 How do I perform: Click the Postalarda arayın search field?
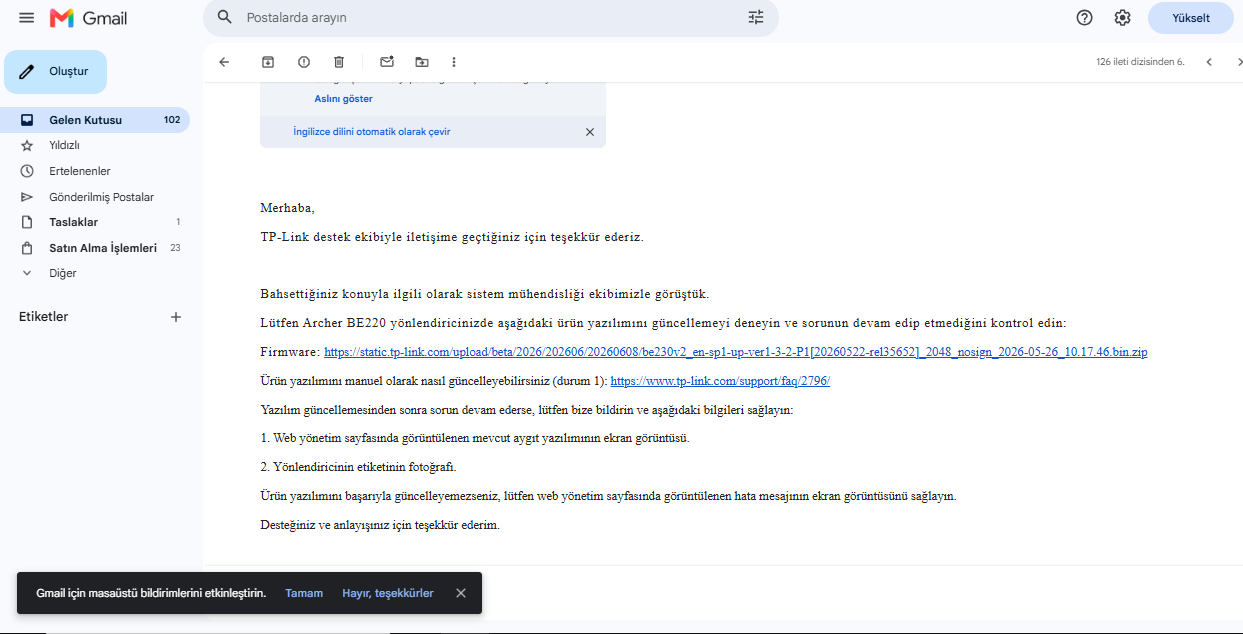[x=490, y=17]
